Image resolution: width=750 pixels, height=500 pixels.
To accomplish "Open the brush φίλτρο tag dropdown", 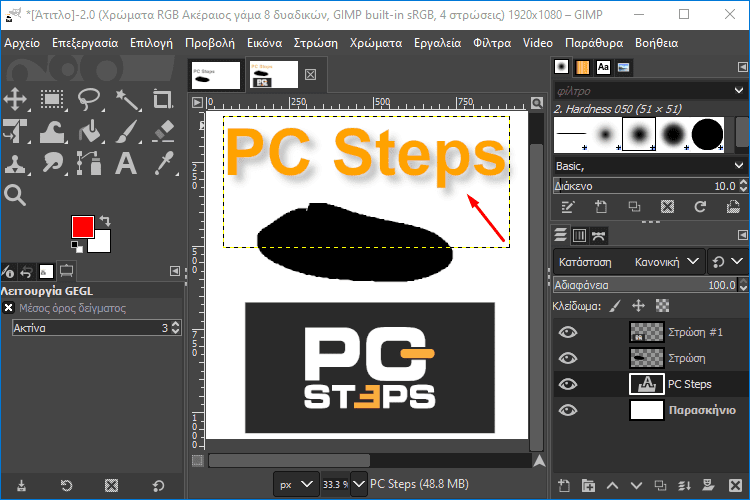I will coord(739,90).
